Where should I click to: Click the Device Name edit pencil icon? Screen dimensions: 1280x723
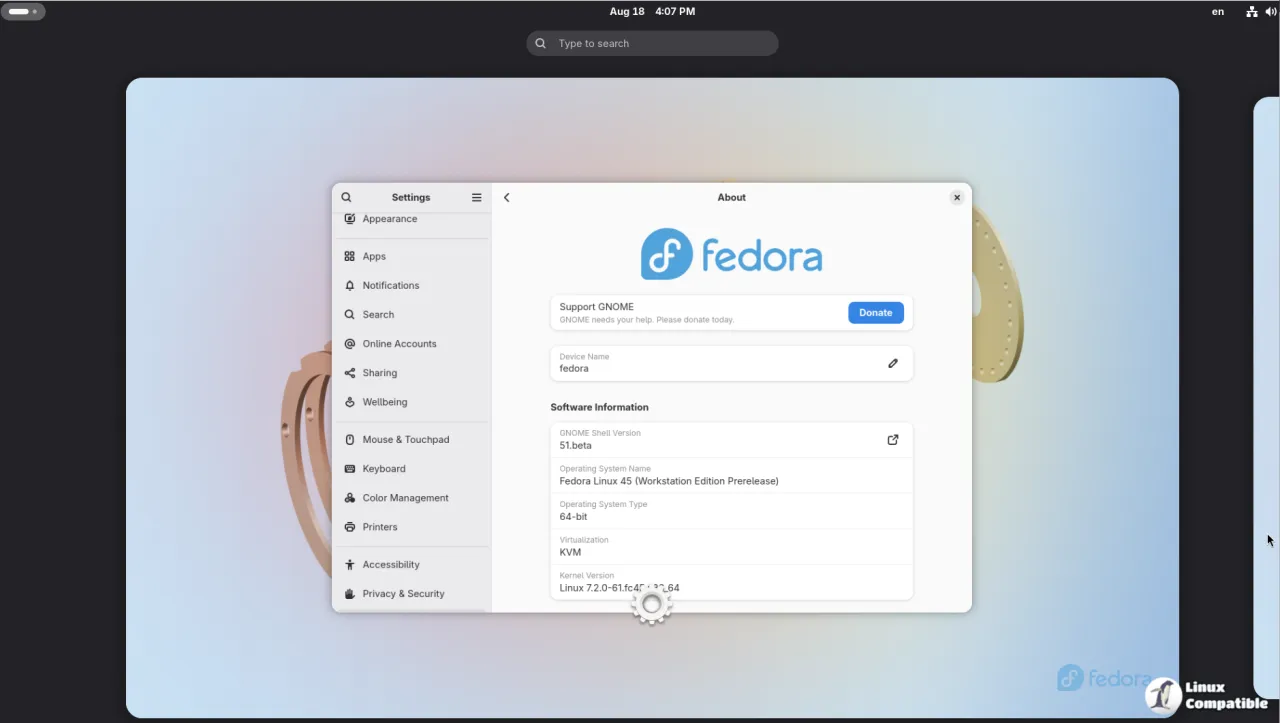pyautogui.click(x=893, y=363)
